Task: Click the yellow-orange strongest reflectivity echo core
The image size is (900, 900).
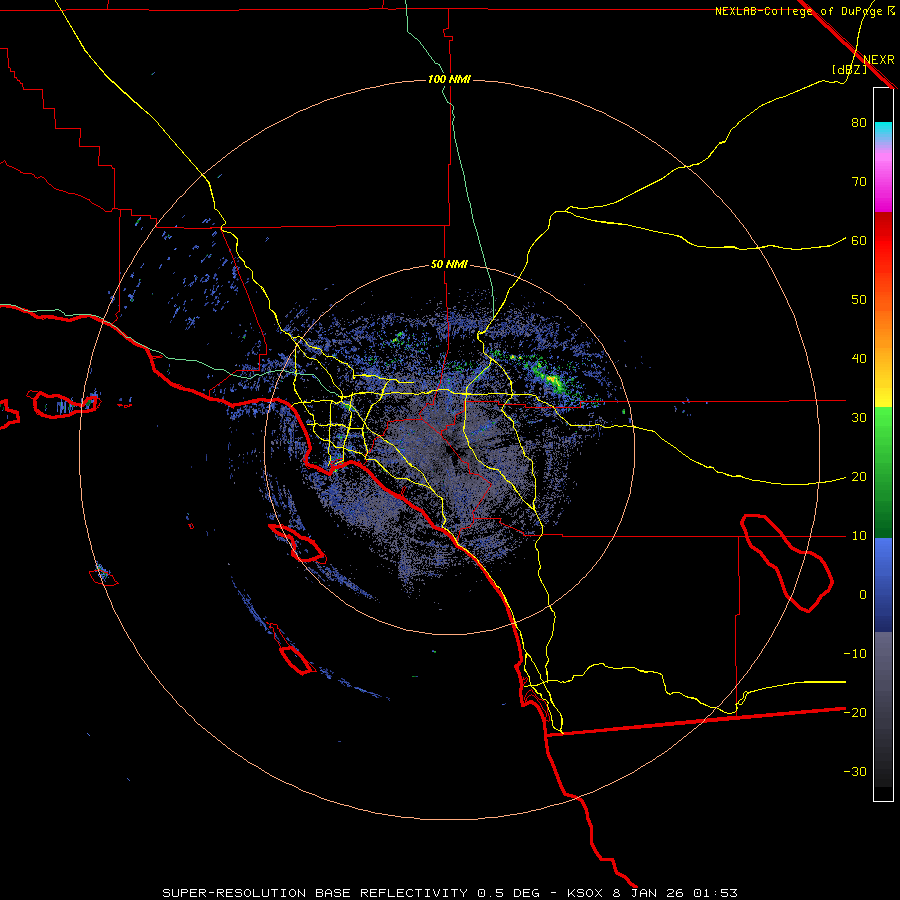Action: pos(552,379)
